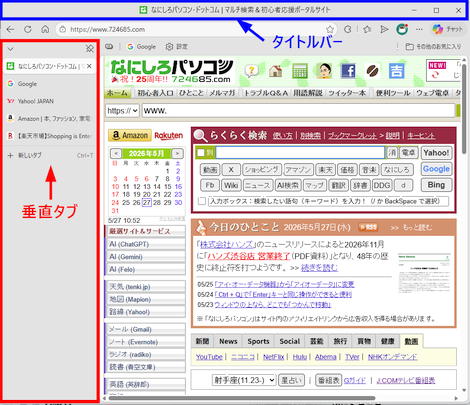Viewport: 470px width, 405px height.
Task: Click the blue 吉 icon
Action: tap(397, 71)
